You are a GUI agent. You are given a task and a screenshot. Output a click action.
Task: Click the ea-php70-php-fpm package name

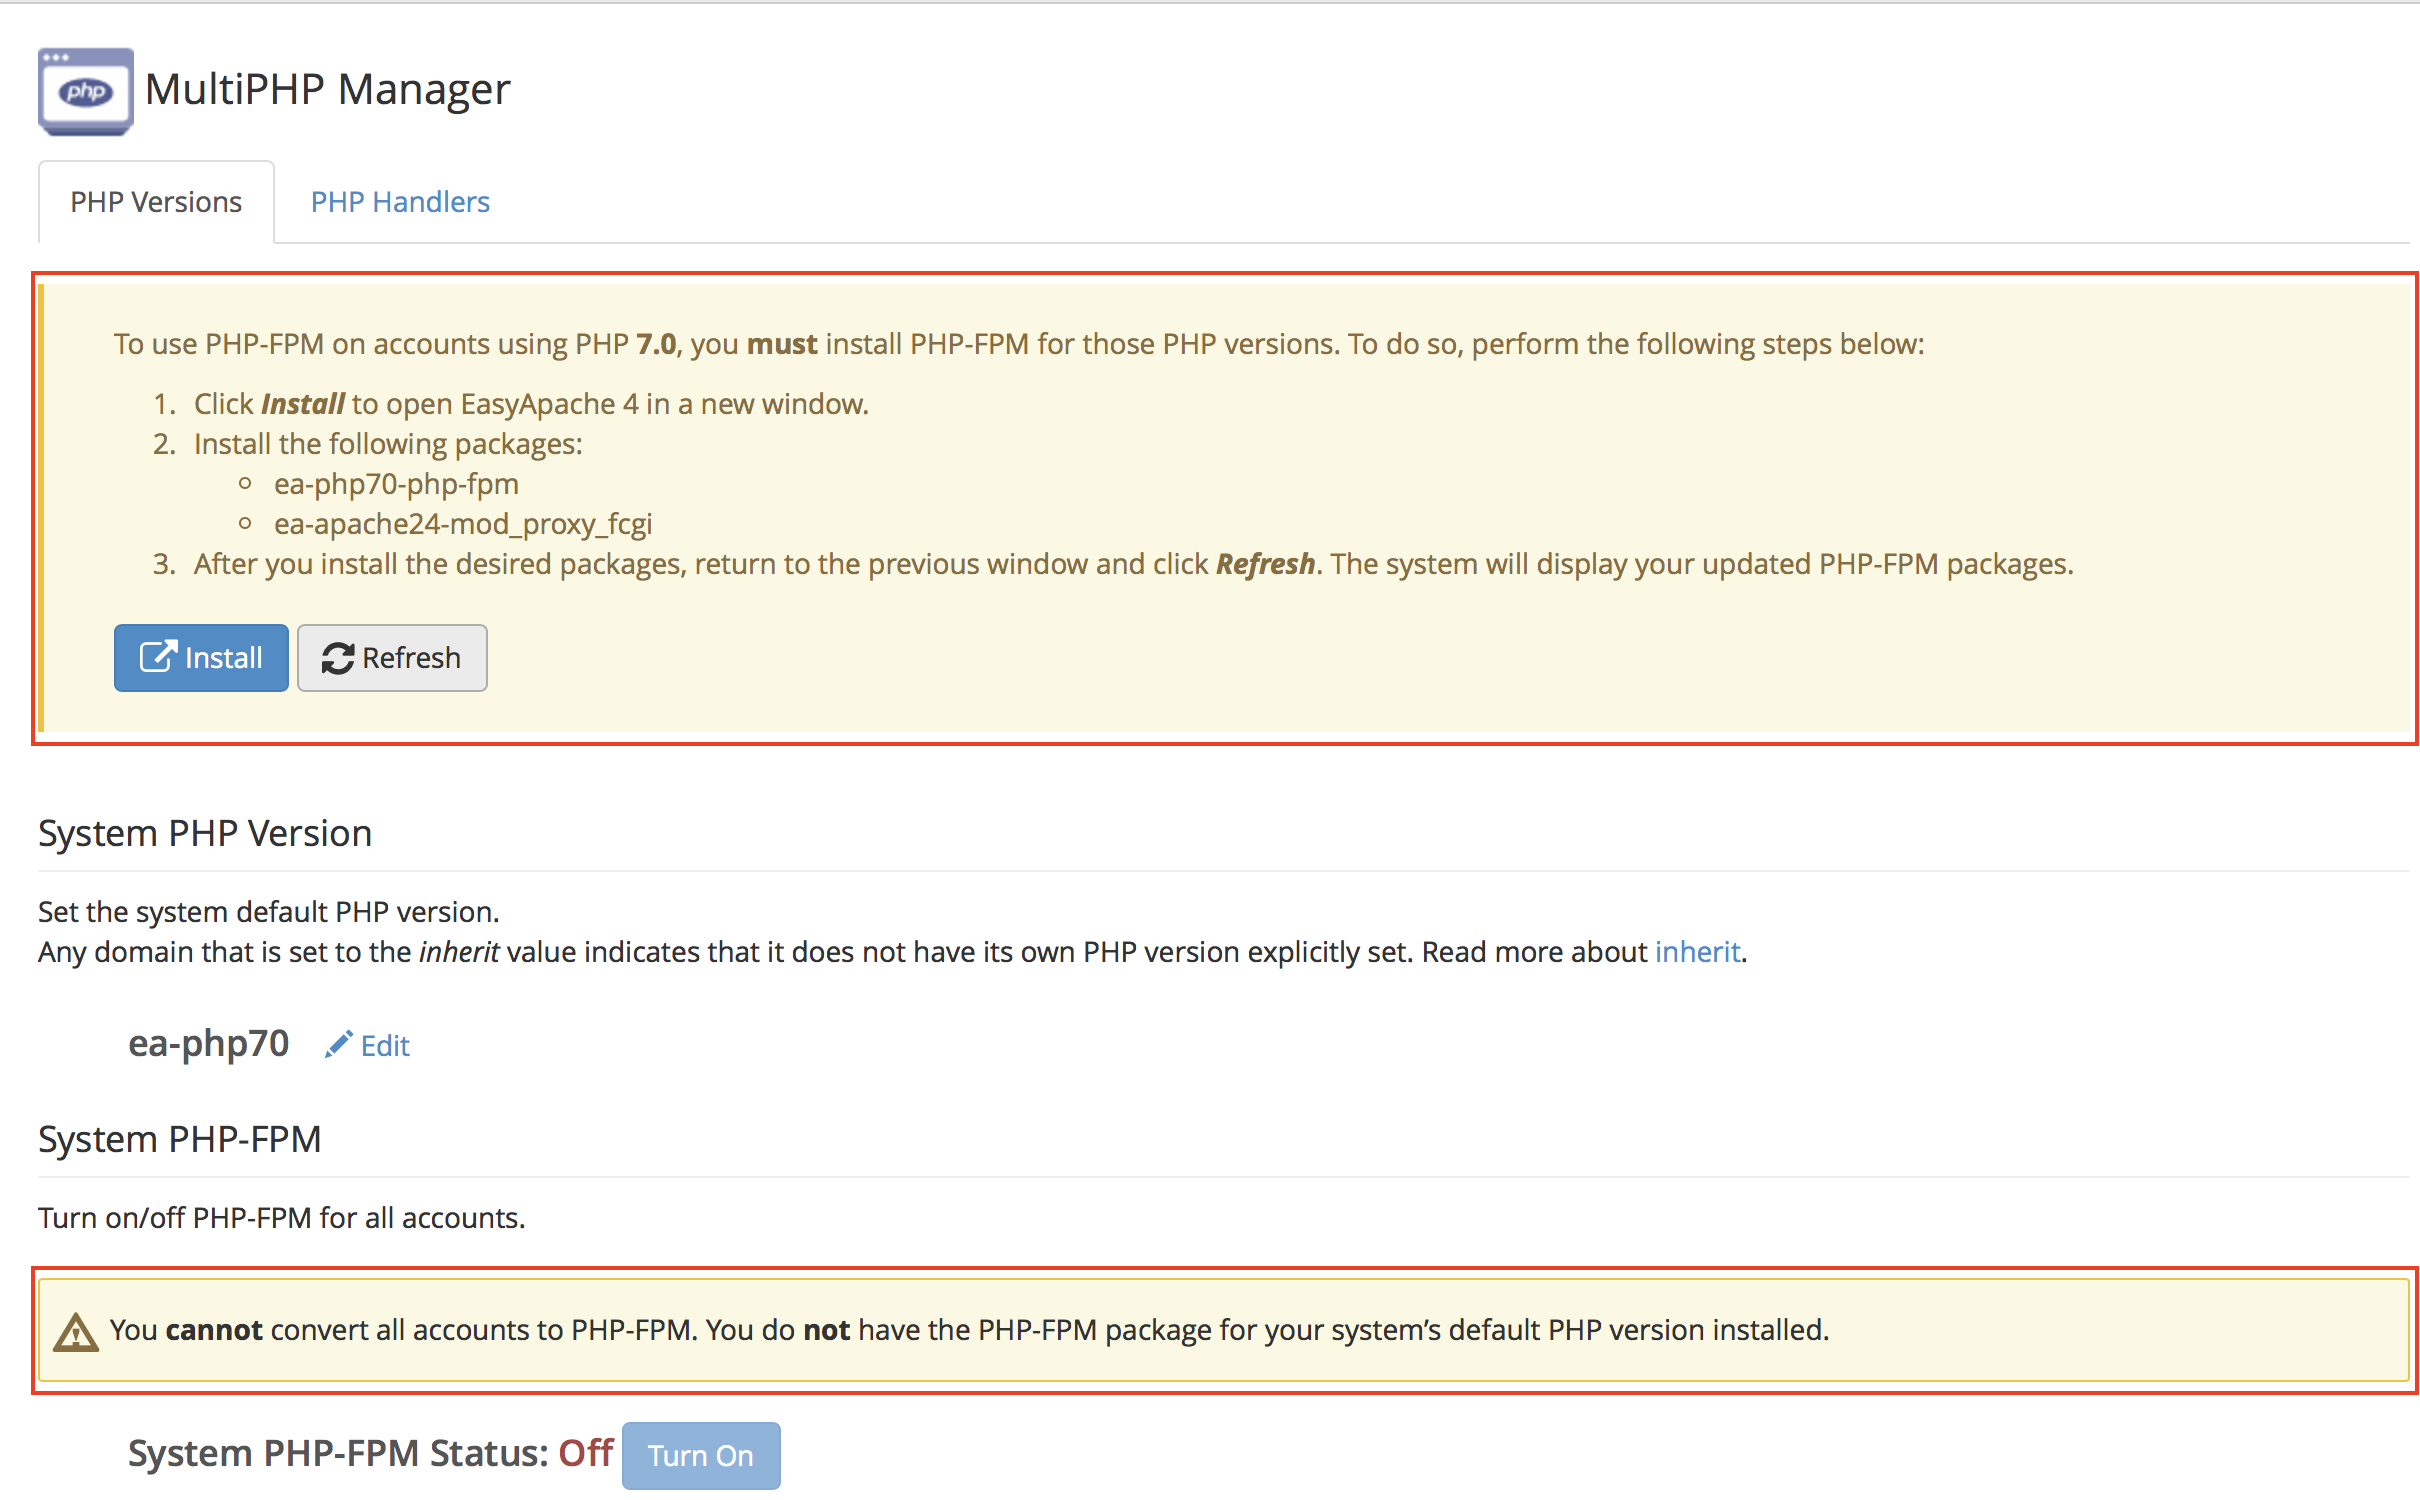coord(396,484)
